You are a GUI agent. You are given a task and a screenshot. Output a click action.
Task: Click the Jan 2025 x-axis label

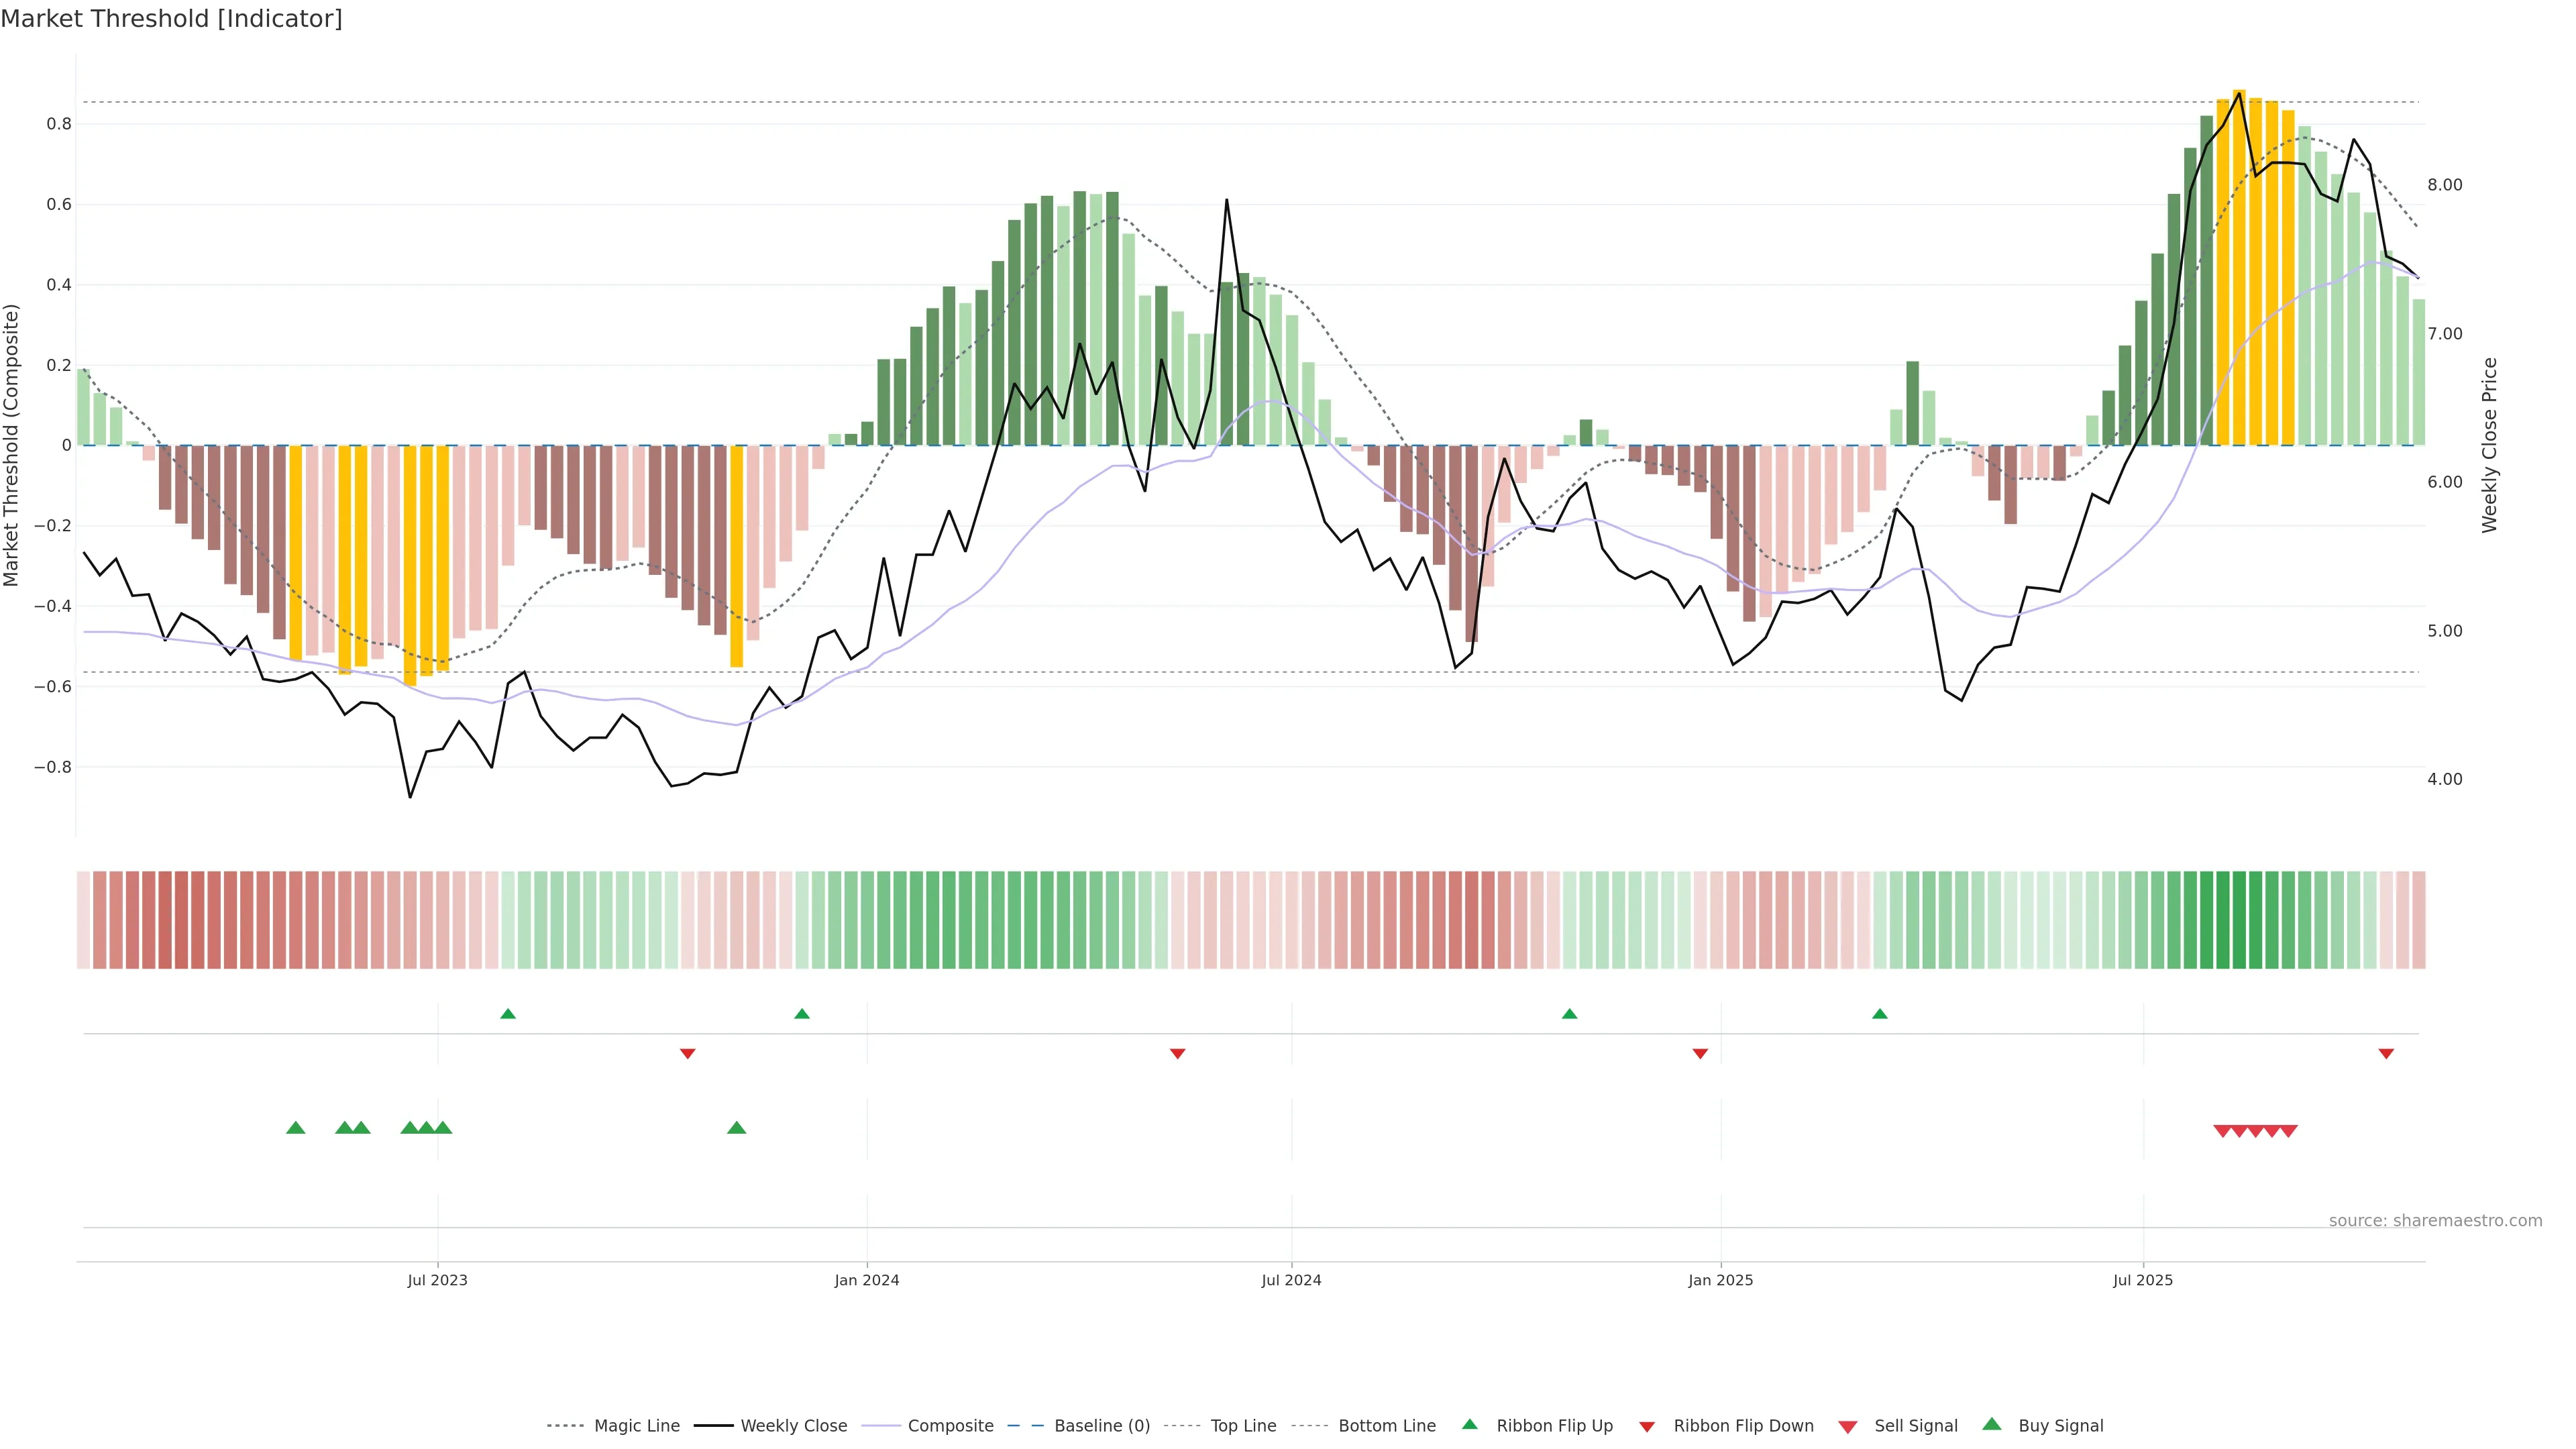tap(1720, 1280)
